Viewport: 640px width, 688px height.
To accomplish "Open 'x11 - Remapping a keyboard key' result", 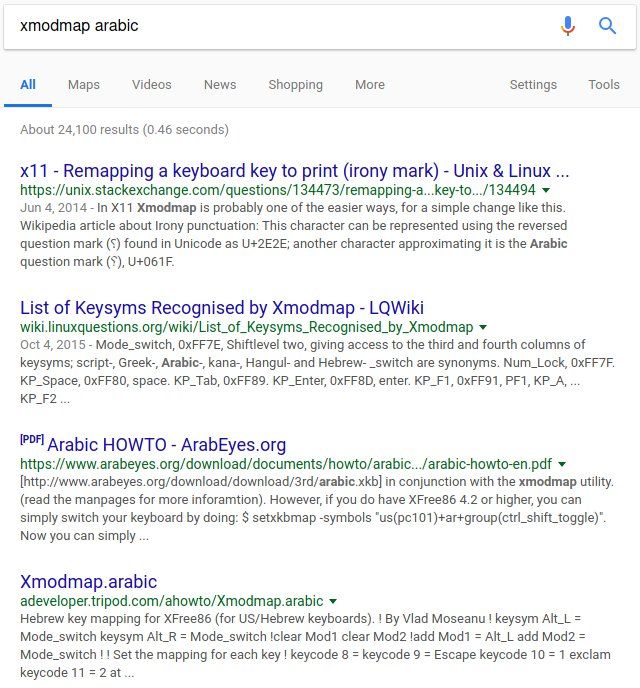I will pos(294,171).
